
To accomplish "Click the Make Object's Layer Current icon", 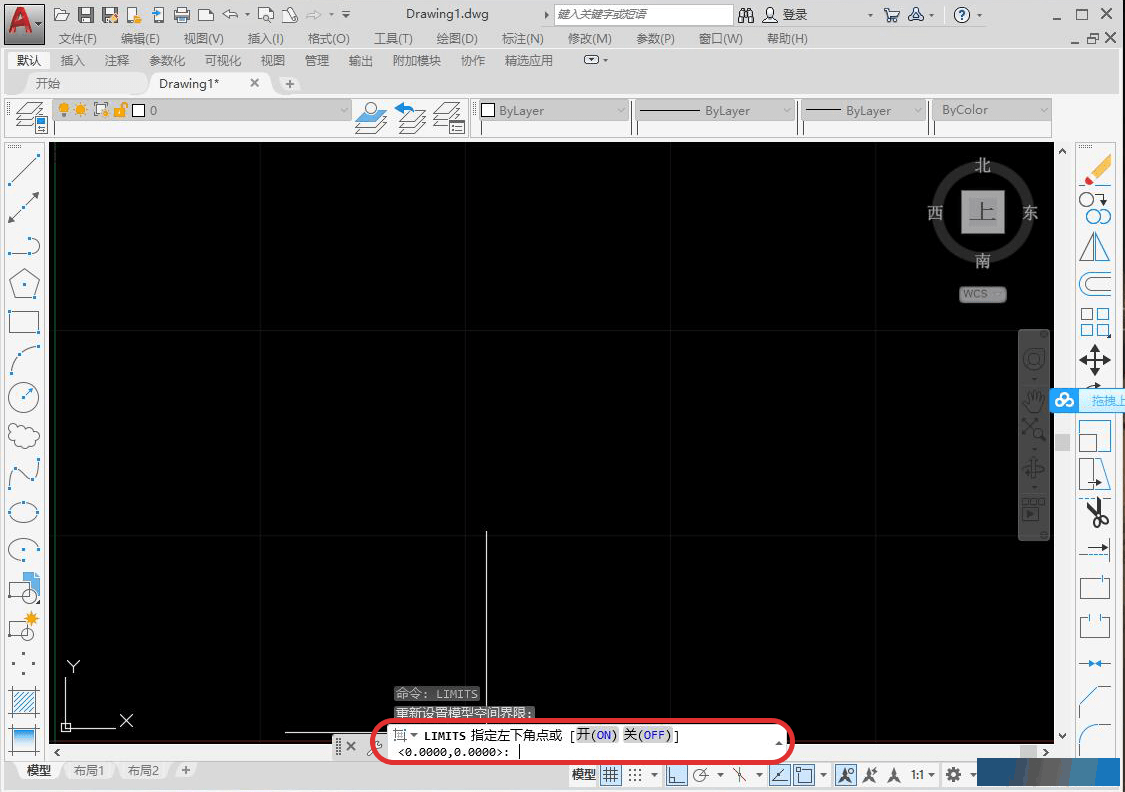I will tap(371, 117).
